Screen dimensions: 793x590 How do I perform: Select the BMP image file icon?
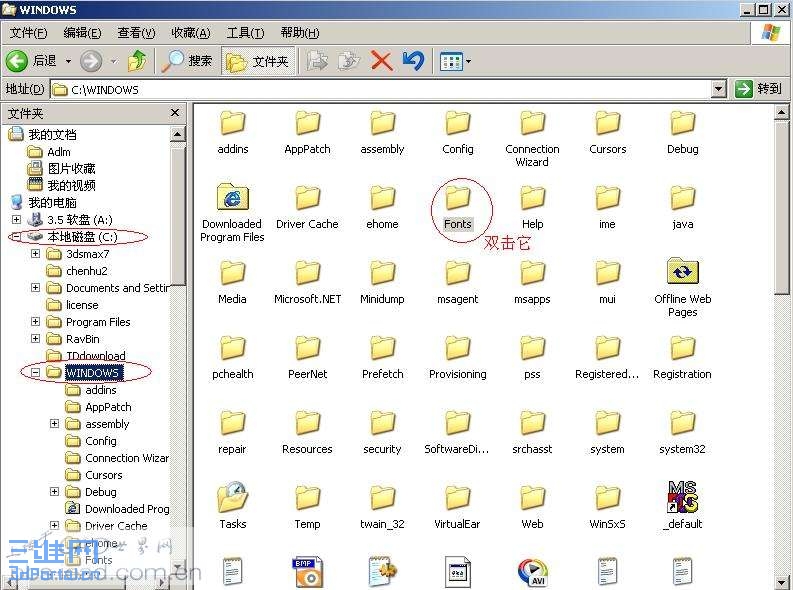click(x=307, y=571)
